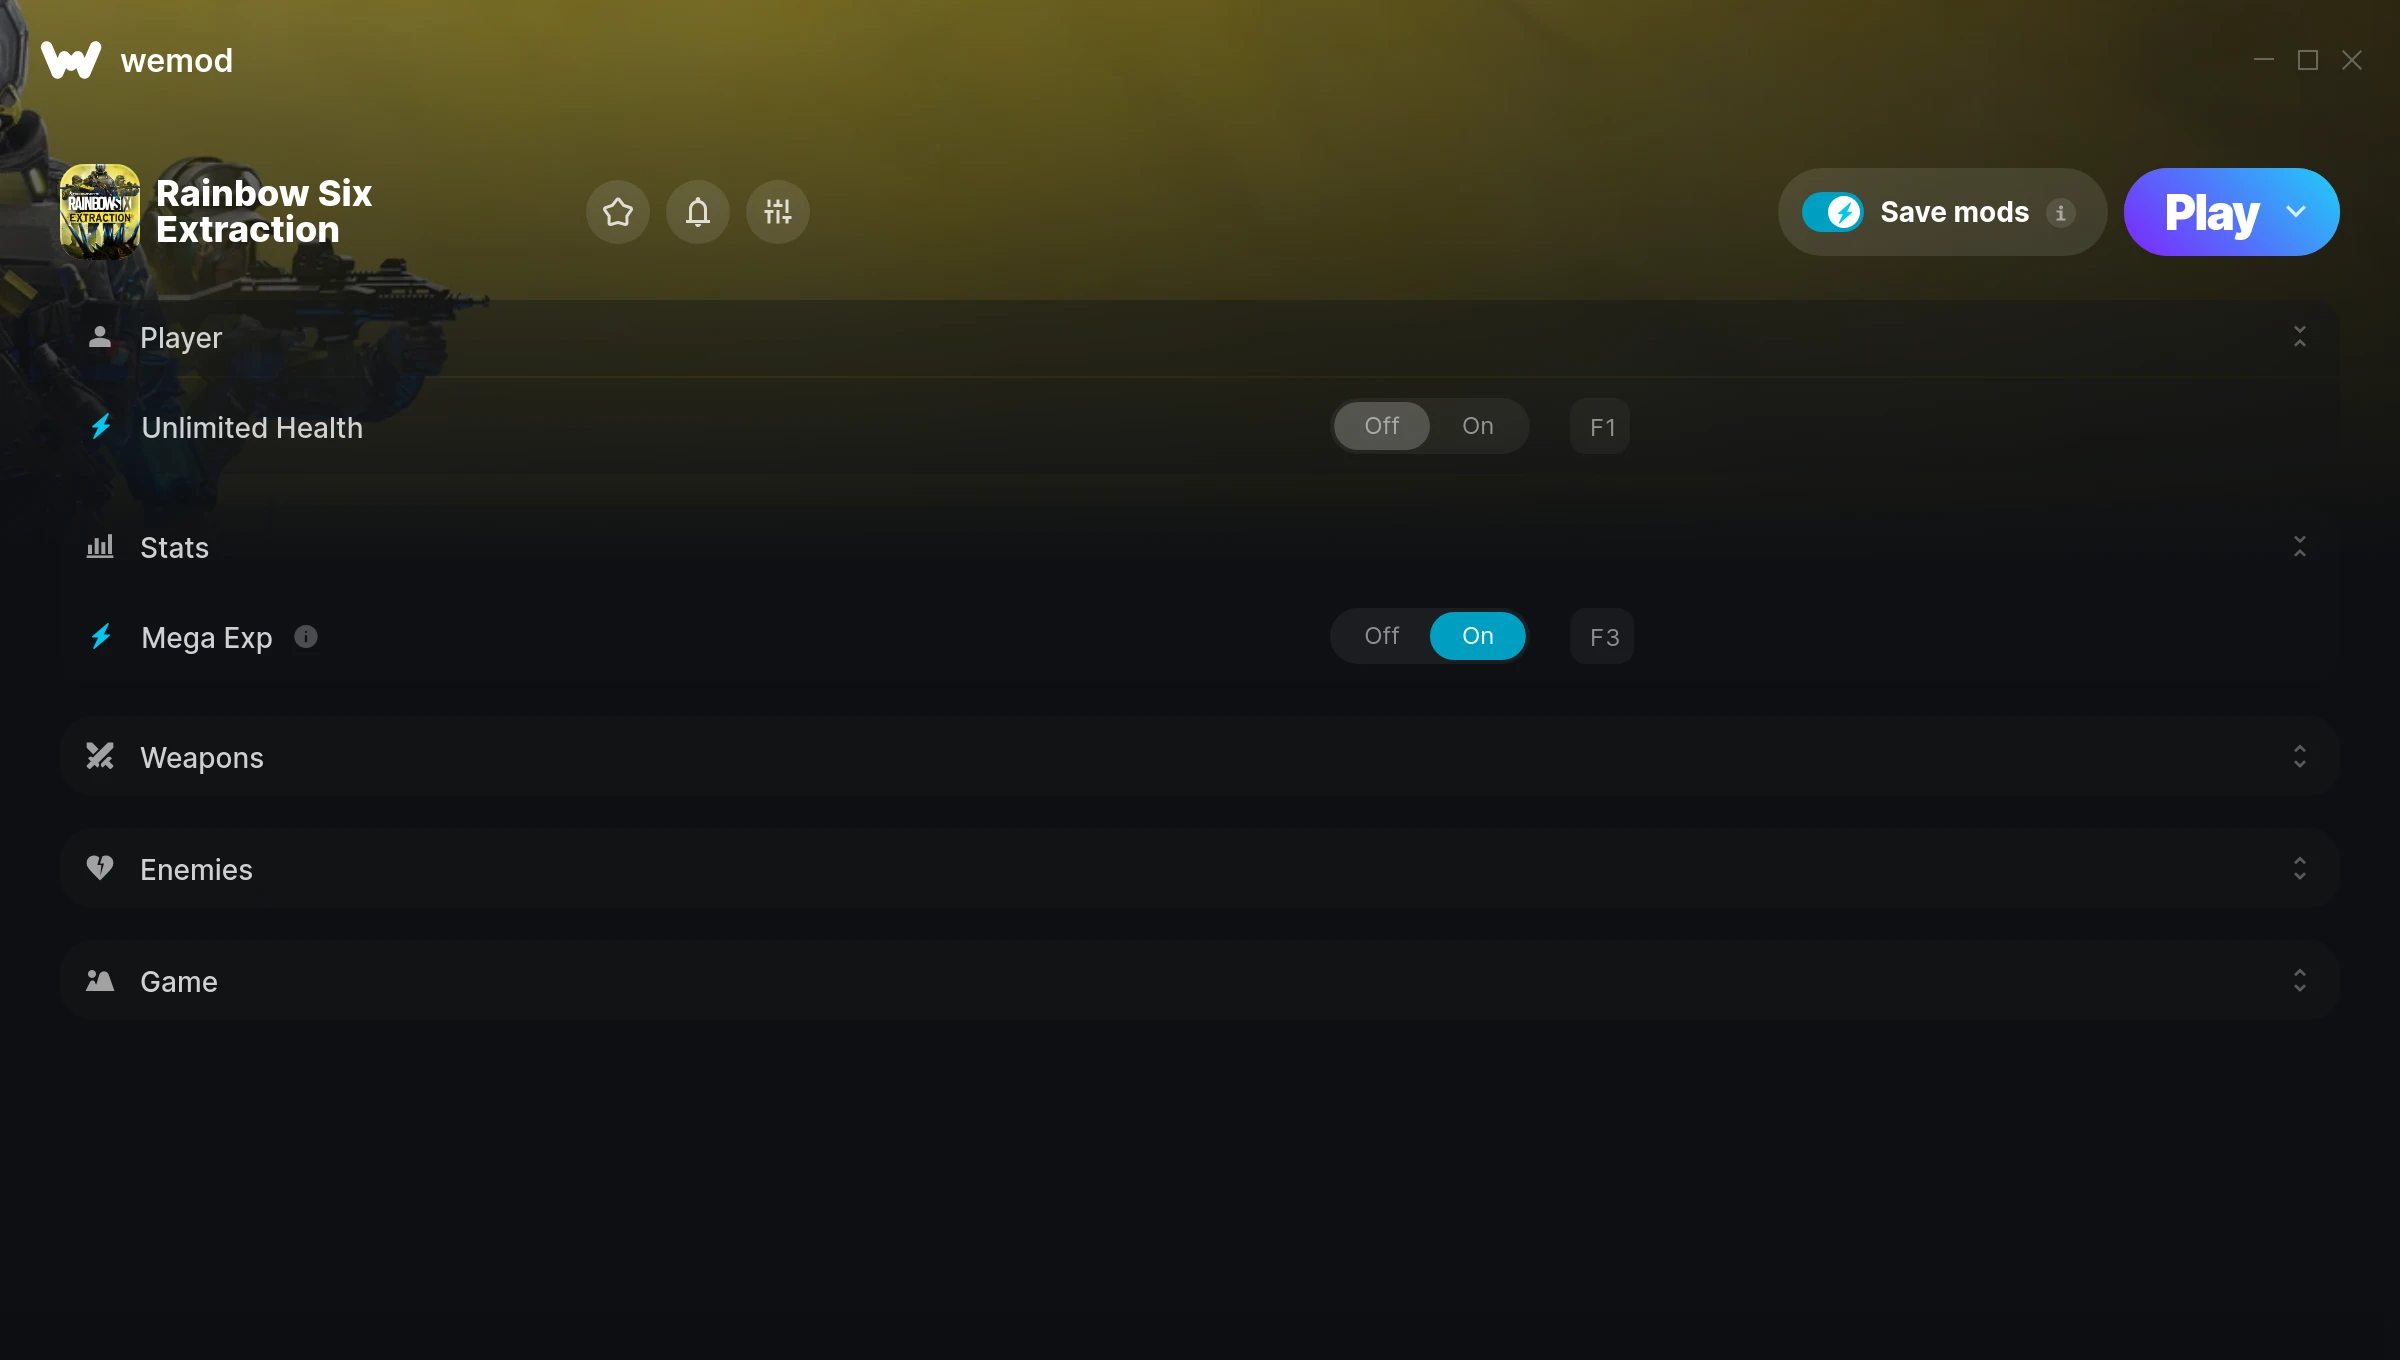Turn Unlimited Health On
The height and width of the screenshot is (1360, 2400).
point(1477,426)
